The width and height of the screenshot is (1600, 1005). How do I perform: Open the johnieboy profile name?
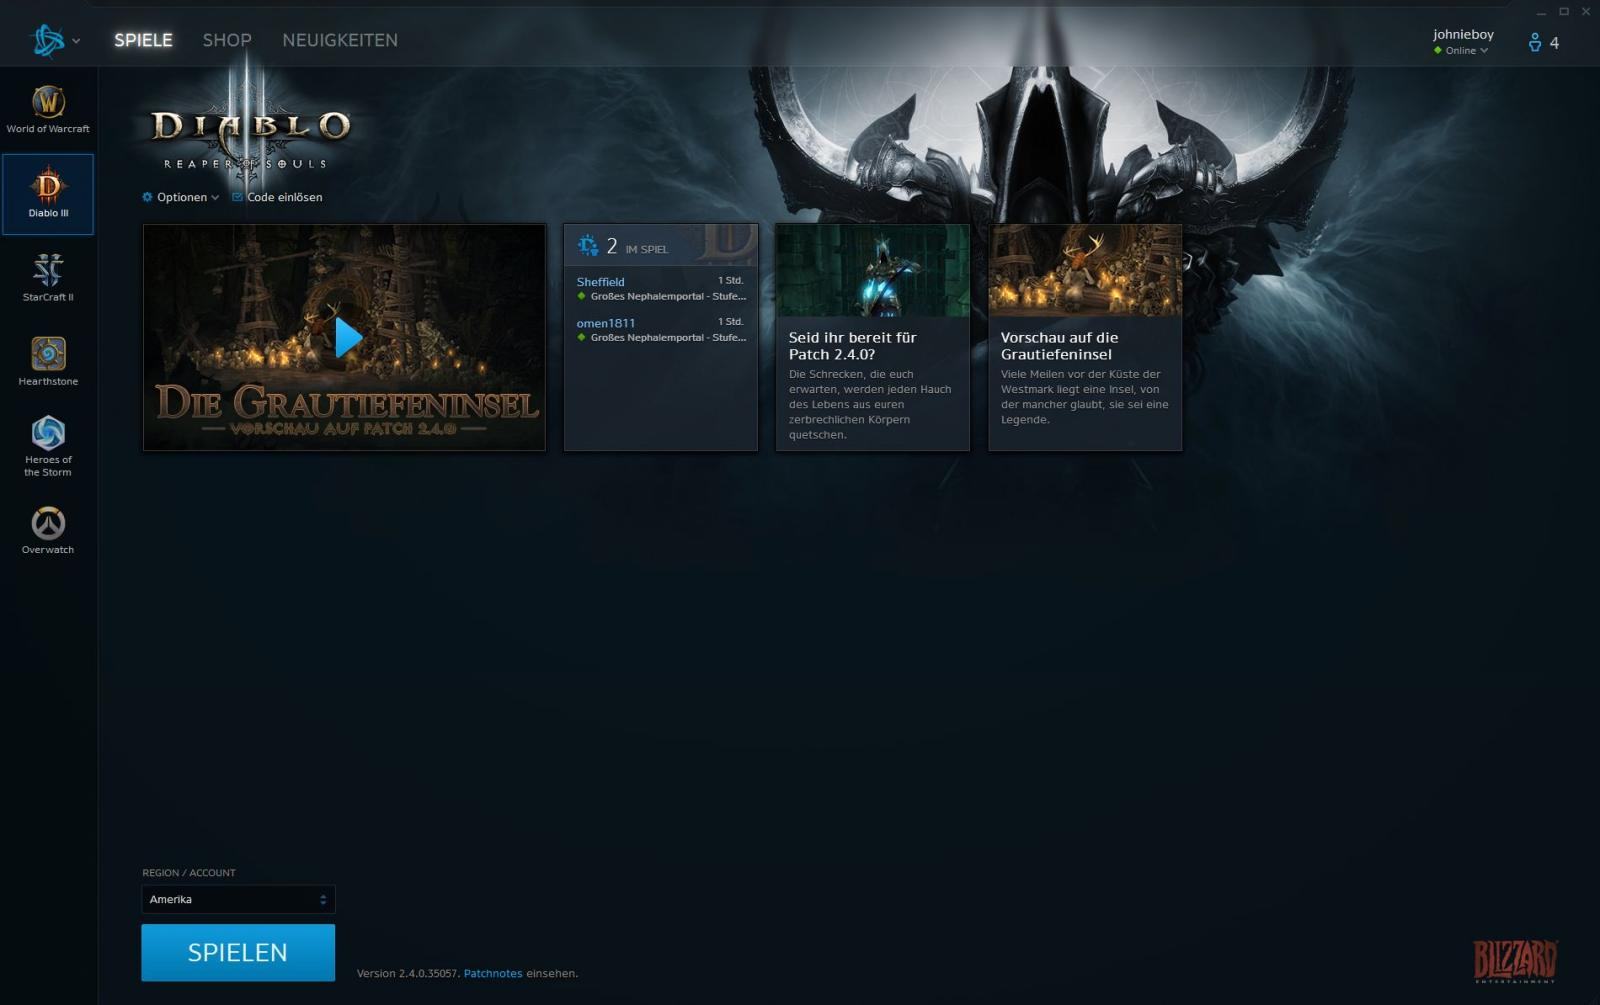tap(1463, 34)
